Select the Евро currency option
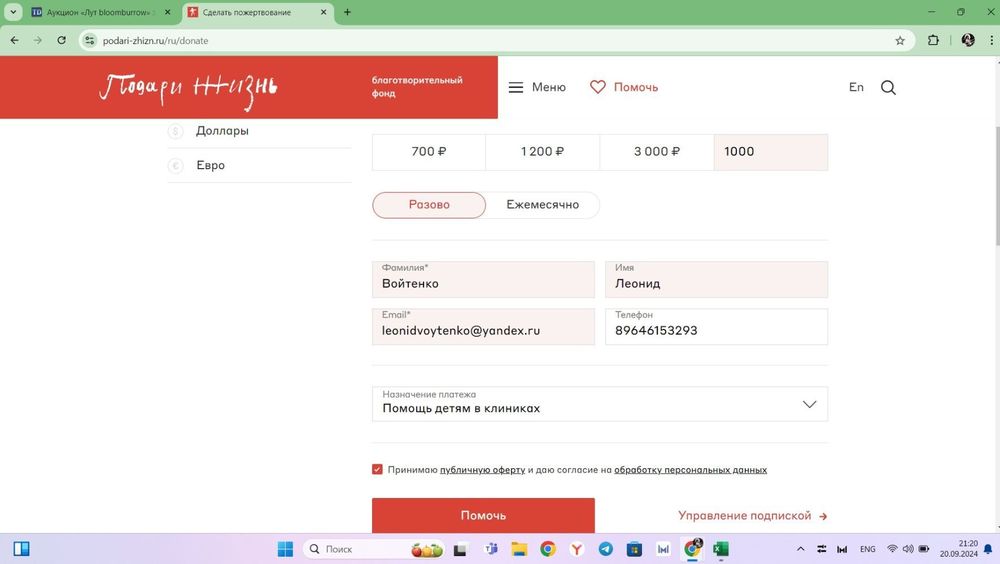 tap(210, 165)
